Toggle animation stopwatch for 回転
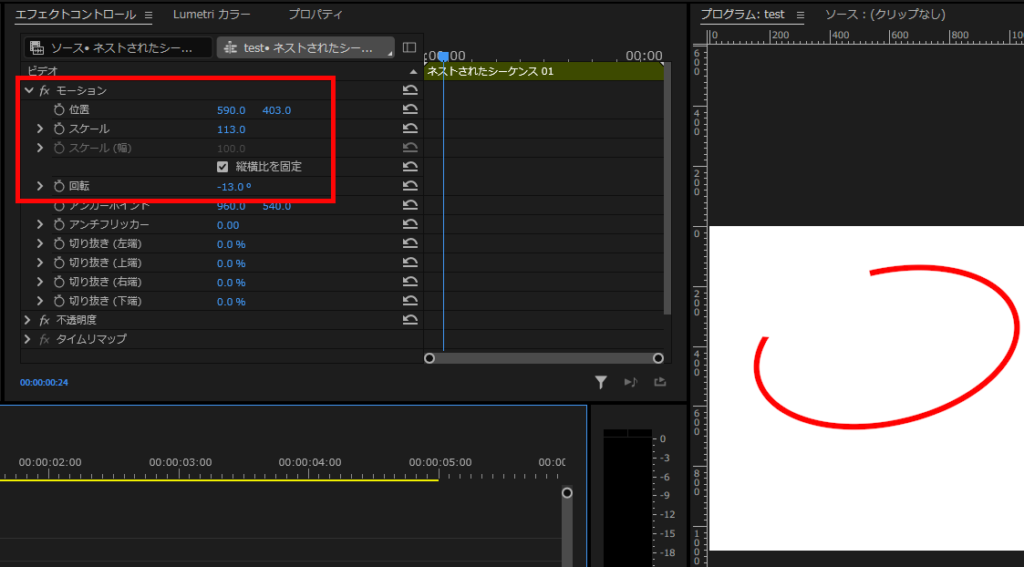 click(x=59, y=186)
